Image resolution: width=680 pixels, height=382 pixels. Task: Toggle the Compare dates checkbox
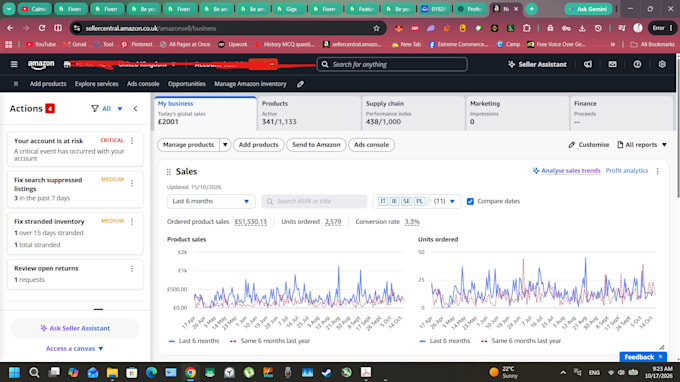coord(470,201)
